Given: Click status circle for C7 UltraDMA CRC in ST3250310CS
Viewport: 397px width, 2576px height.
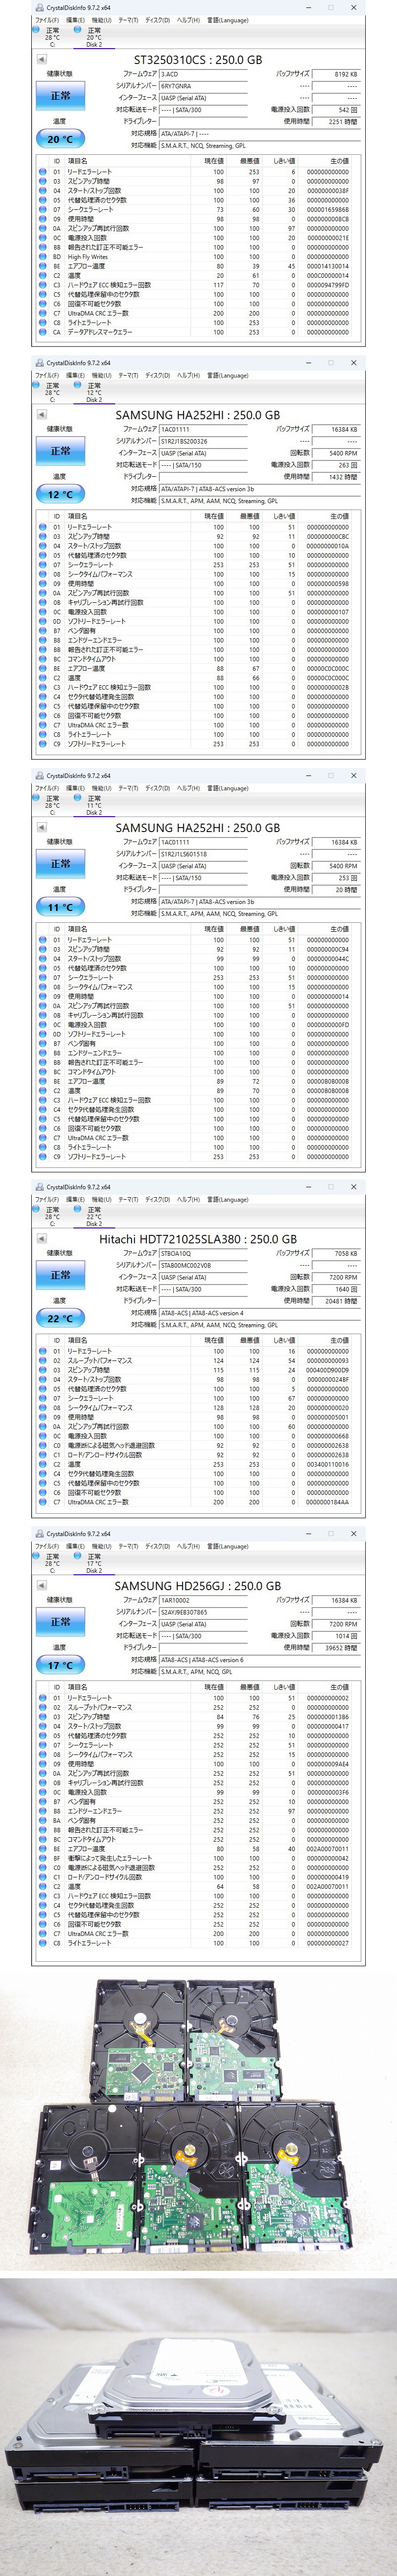Looking at the screenshot, I should 43,313.
